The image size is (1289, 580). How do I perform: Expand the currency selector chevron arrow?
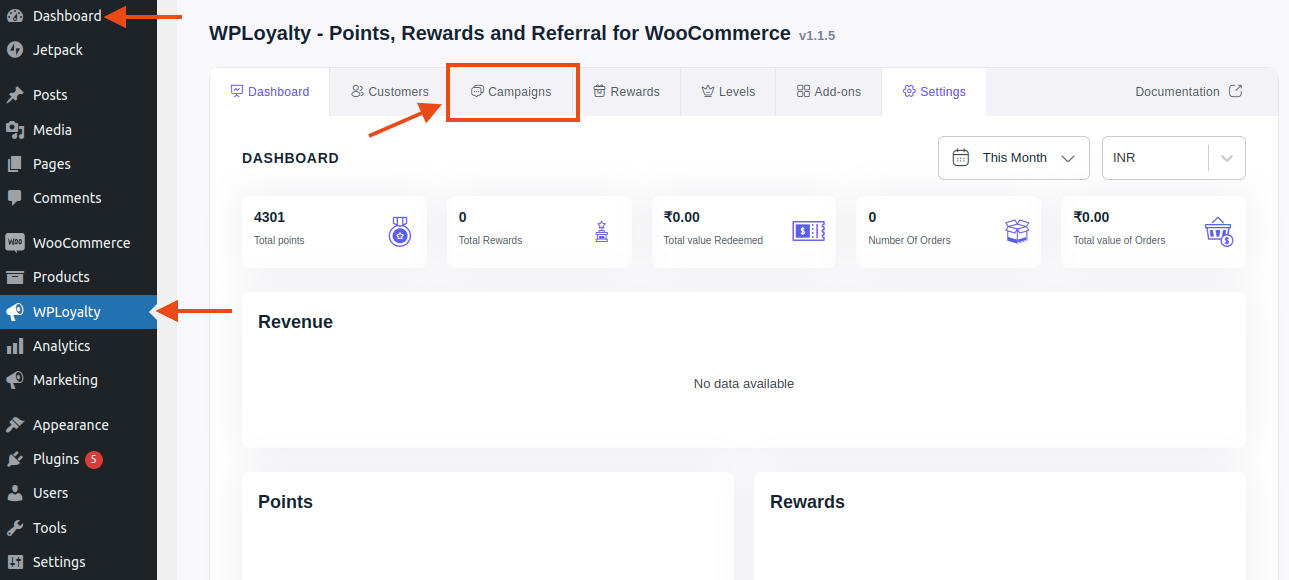[1227, 158]
